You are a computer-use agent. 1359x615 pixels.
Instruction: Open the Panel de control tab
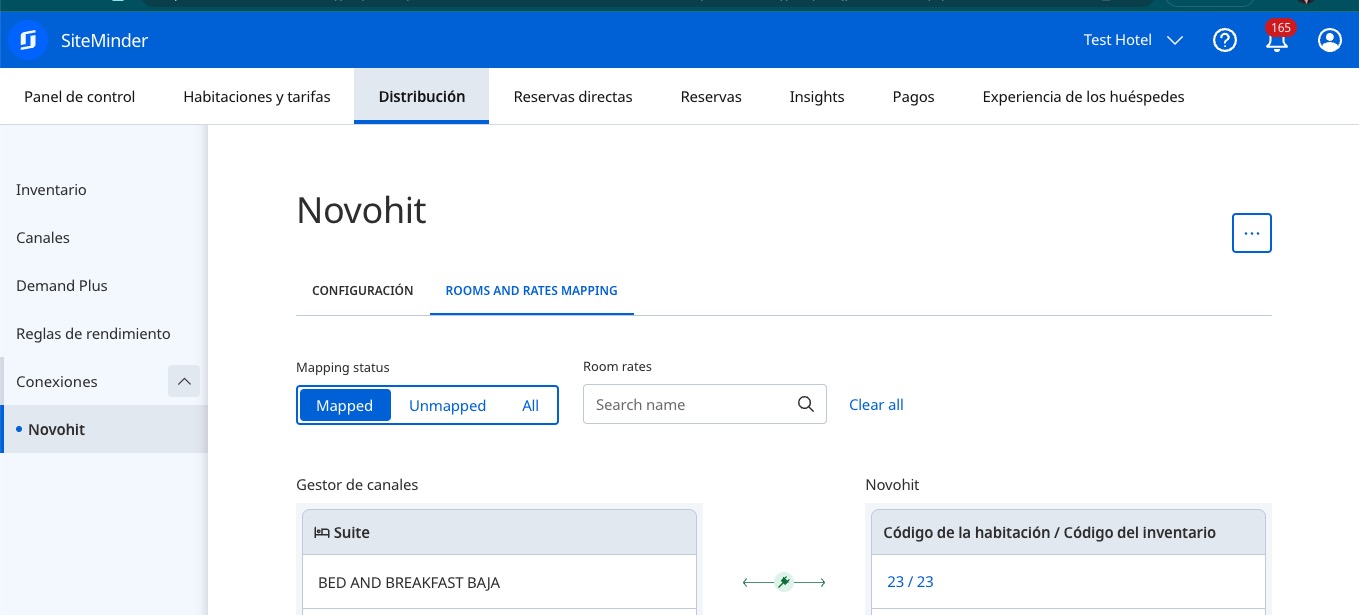(x=79, y=97)
